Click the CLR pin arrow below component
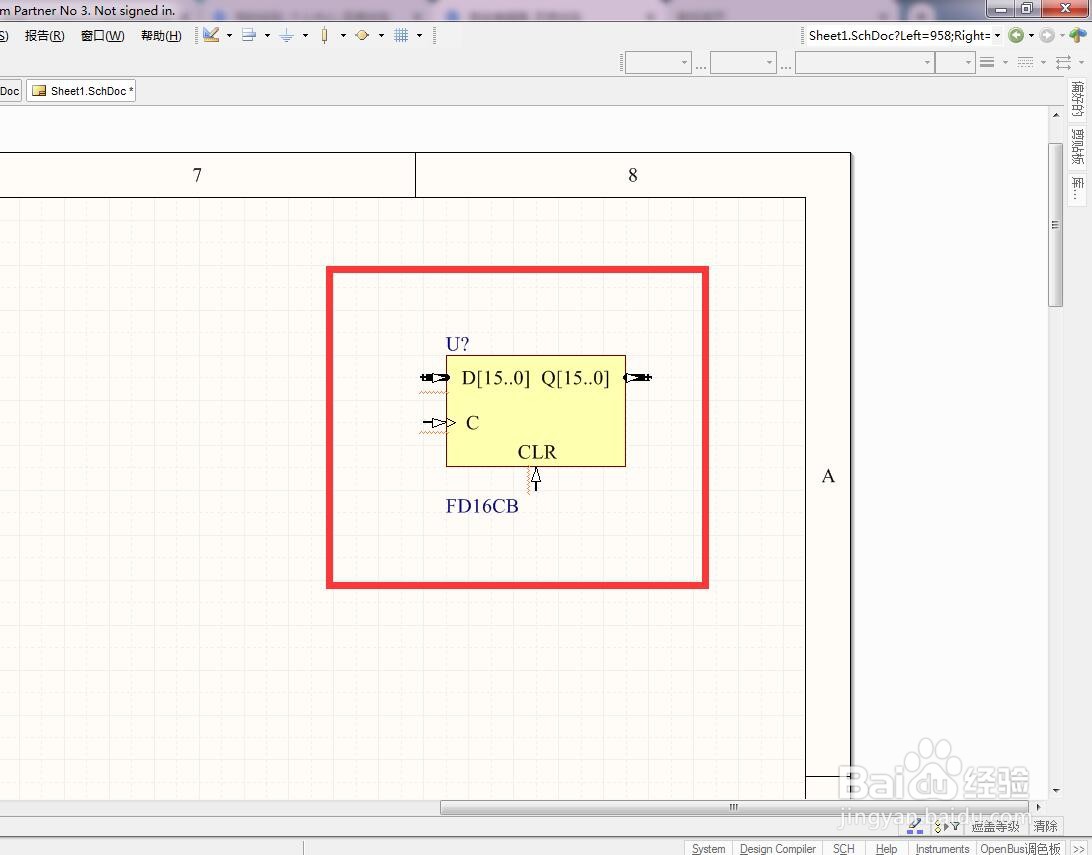Screen dimensions: 1092x855 pyautogui.click(x=536, y=478)
